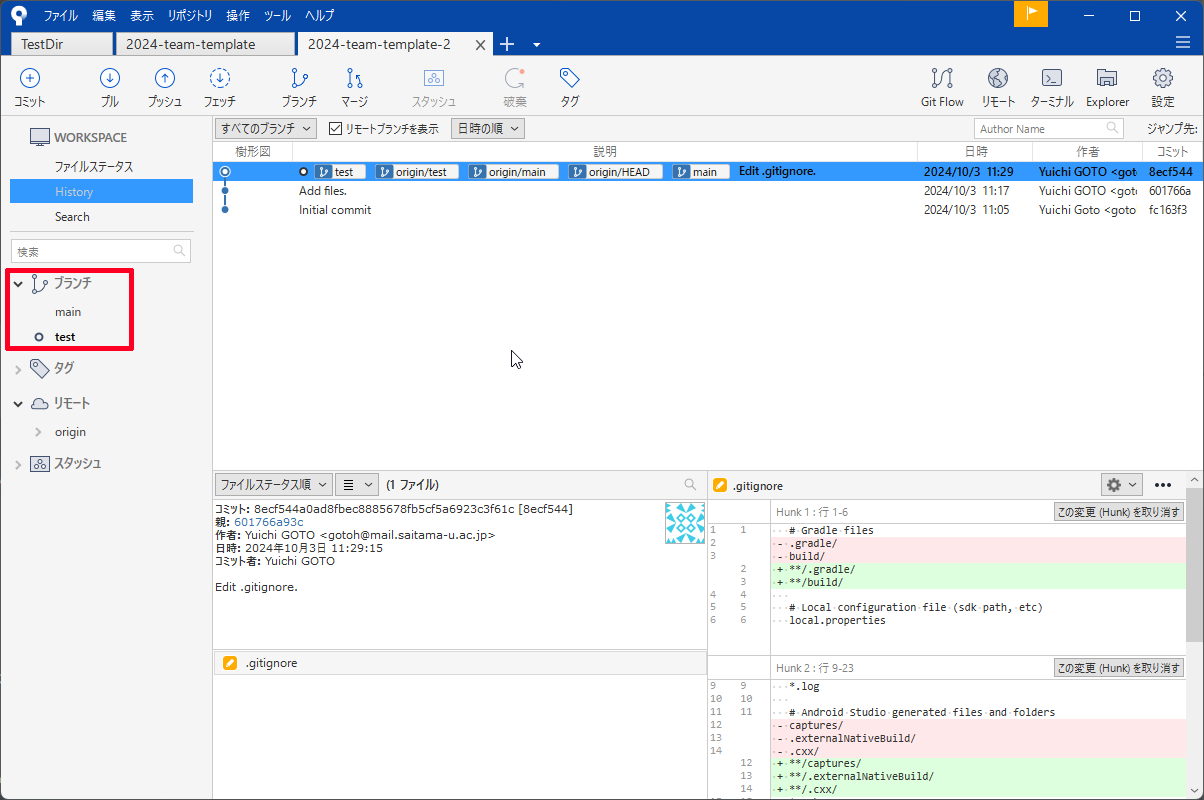Open the 表示 menu
1204x800 pixels.
pyautogui.click(x=142, y=15)
